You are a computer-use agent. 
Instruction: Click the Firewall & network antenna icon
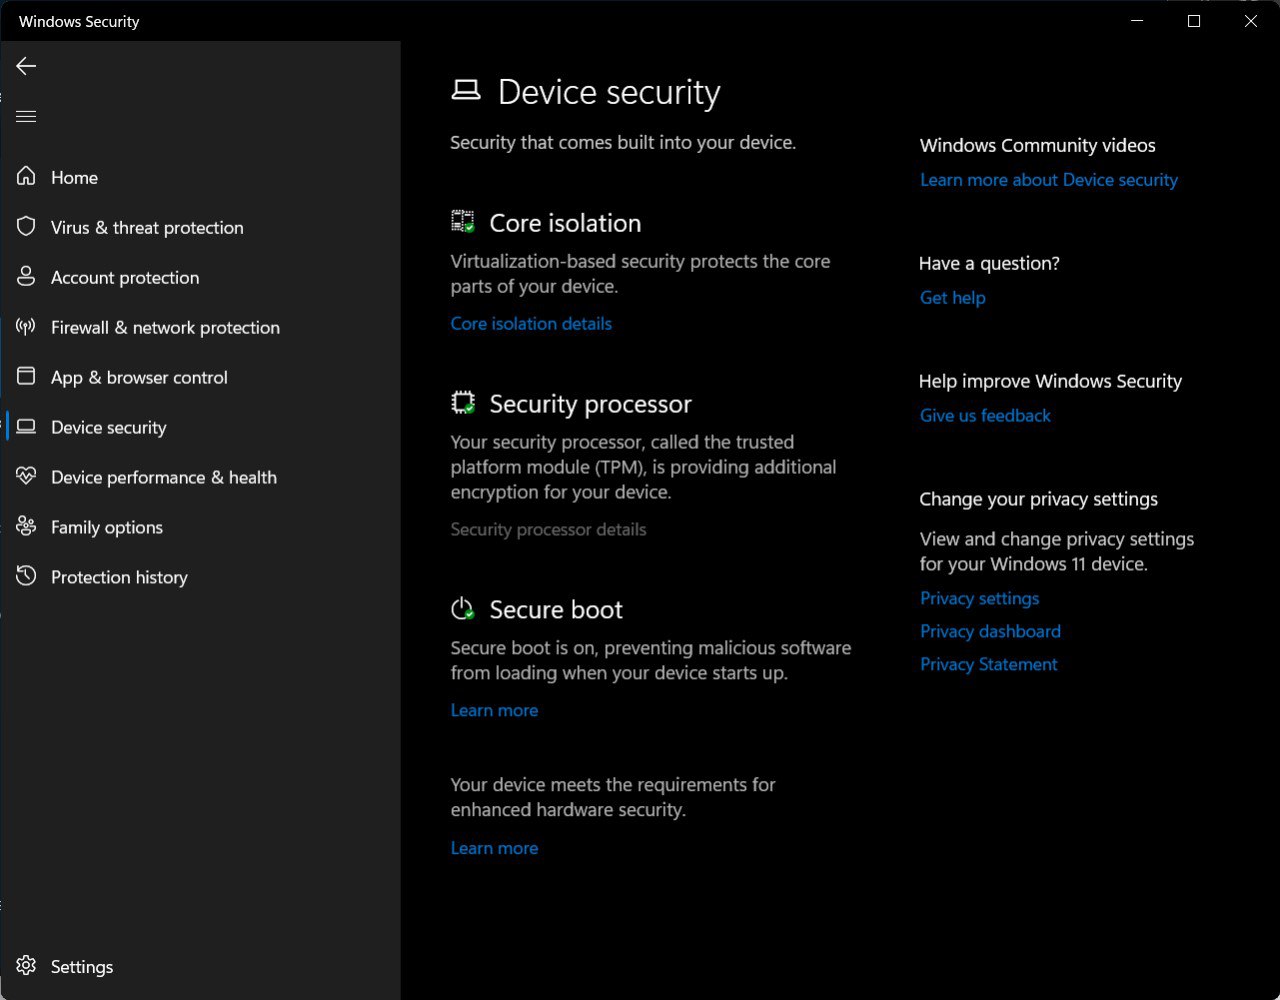pyautogui.click(x=26, y=327)
